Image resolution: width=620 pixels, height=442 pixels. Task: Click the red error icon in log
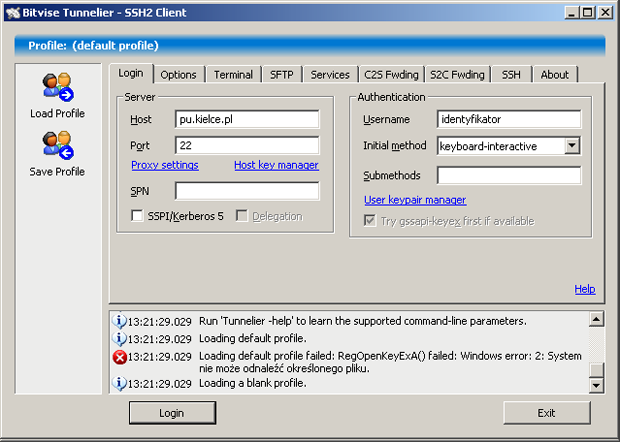120,356
